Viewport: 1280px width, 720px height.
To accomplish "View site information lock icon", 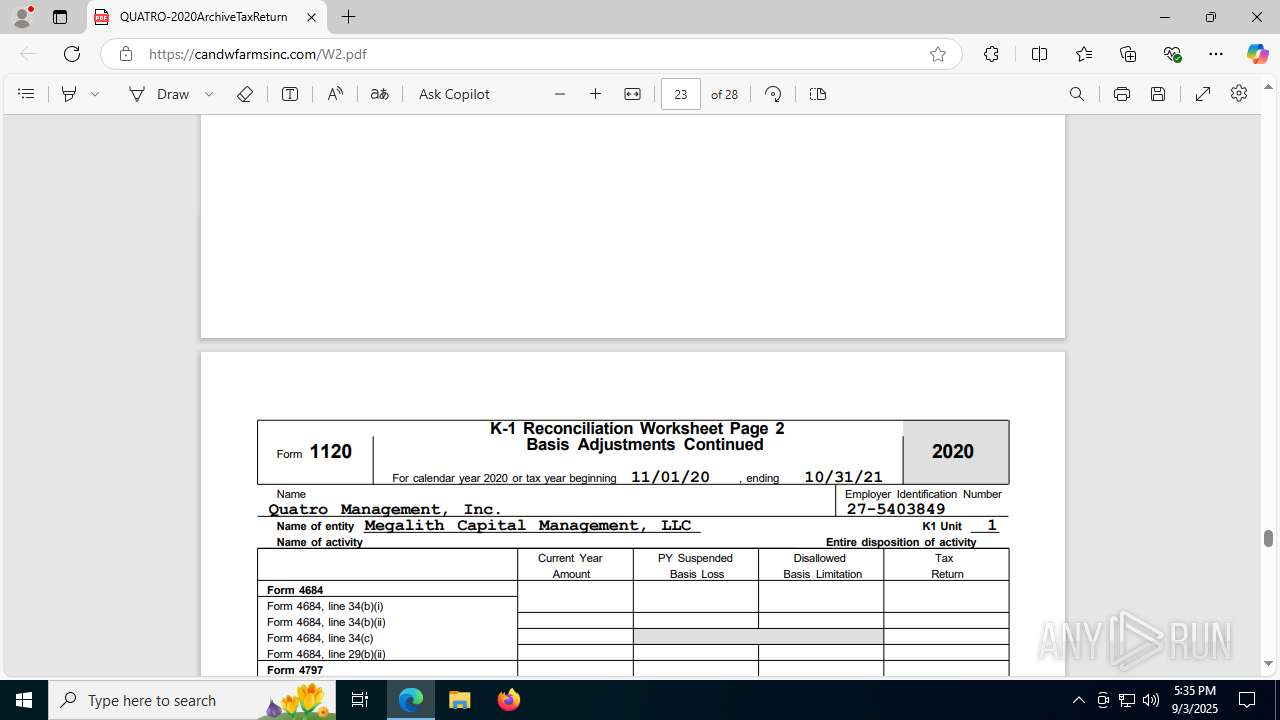I will pyautogui.click(x=126, y=54).
